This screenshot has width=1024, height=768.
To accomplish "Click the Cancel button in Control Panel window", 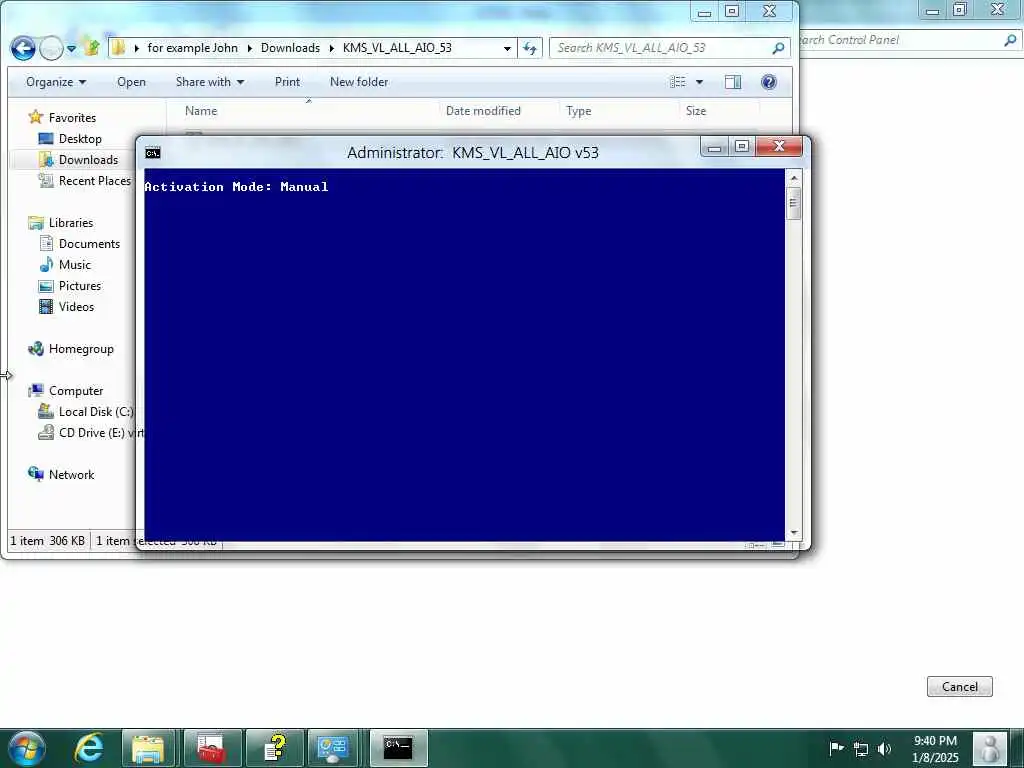I will [959, 686].
